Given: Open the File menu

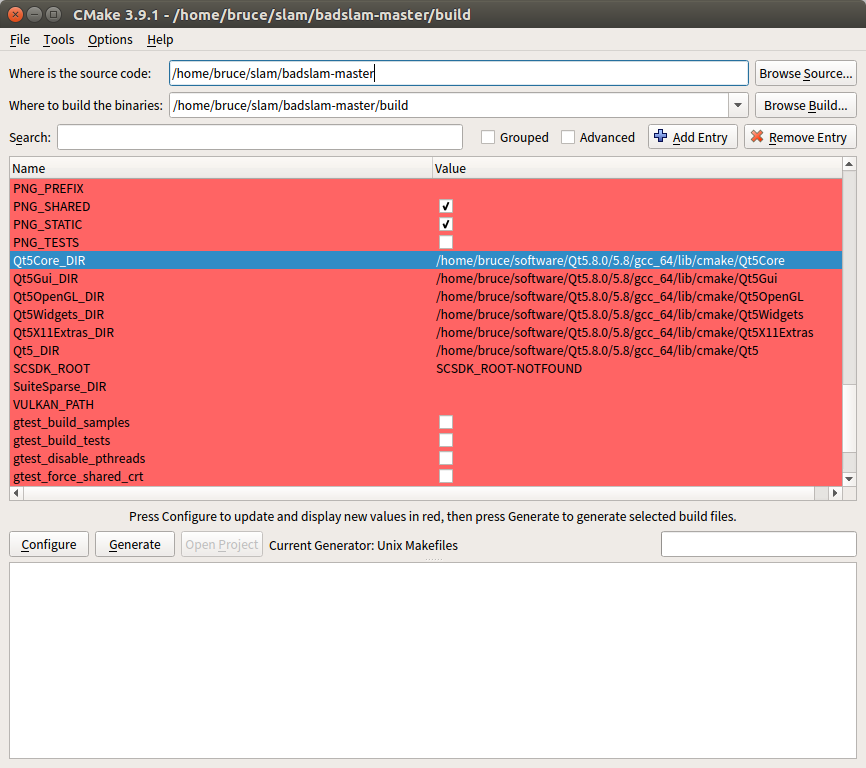Looking at the screenshot, I should [x=19, y=39].
